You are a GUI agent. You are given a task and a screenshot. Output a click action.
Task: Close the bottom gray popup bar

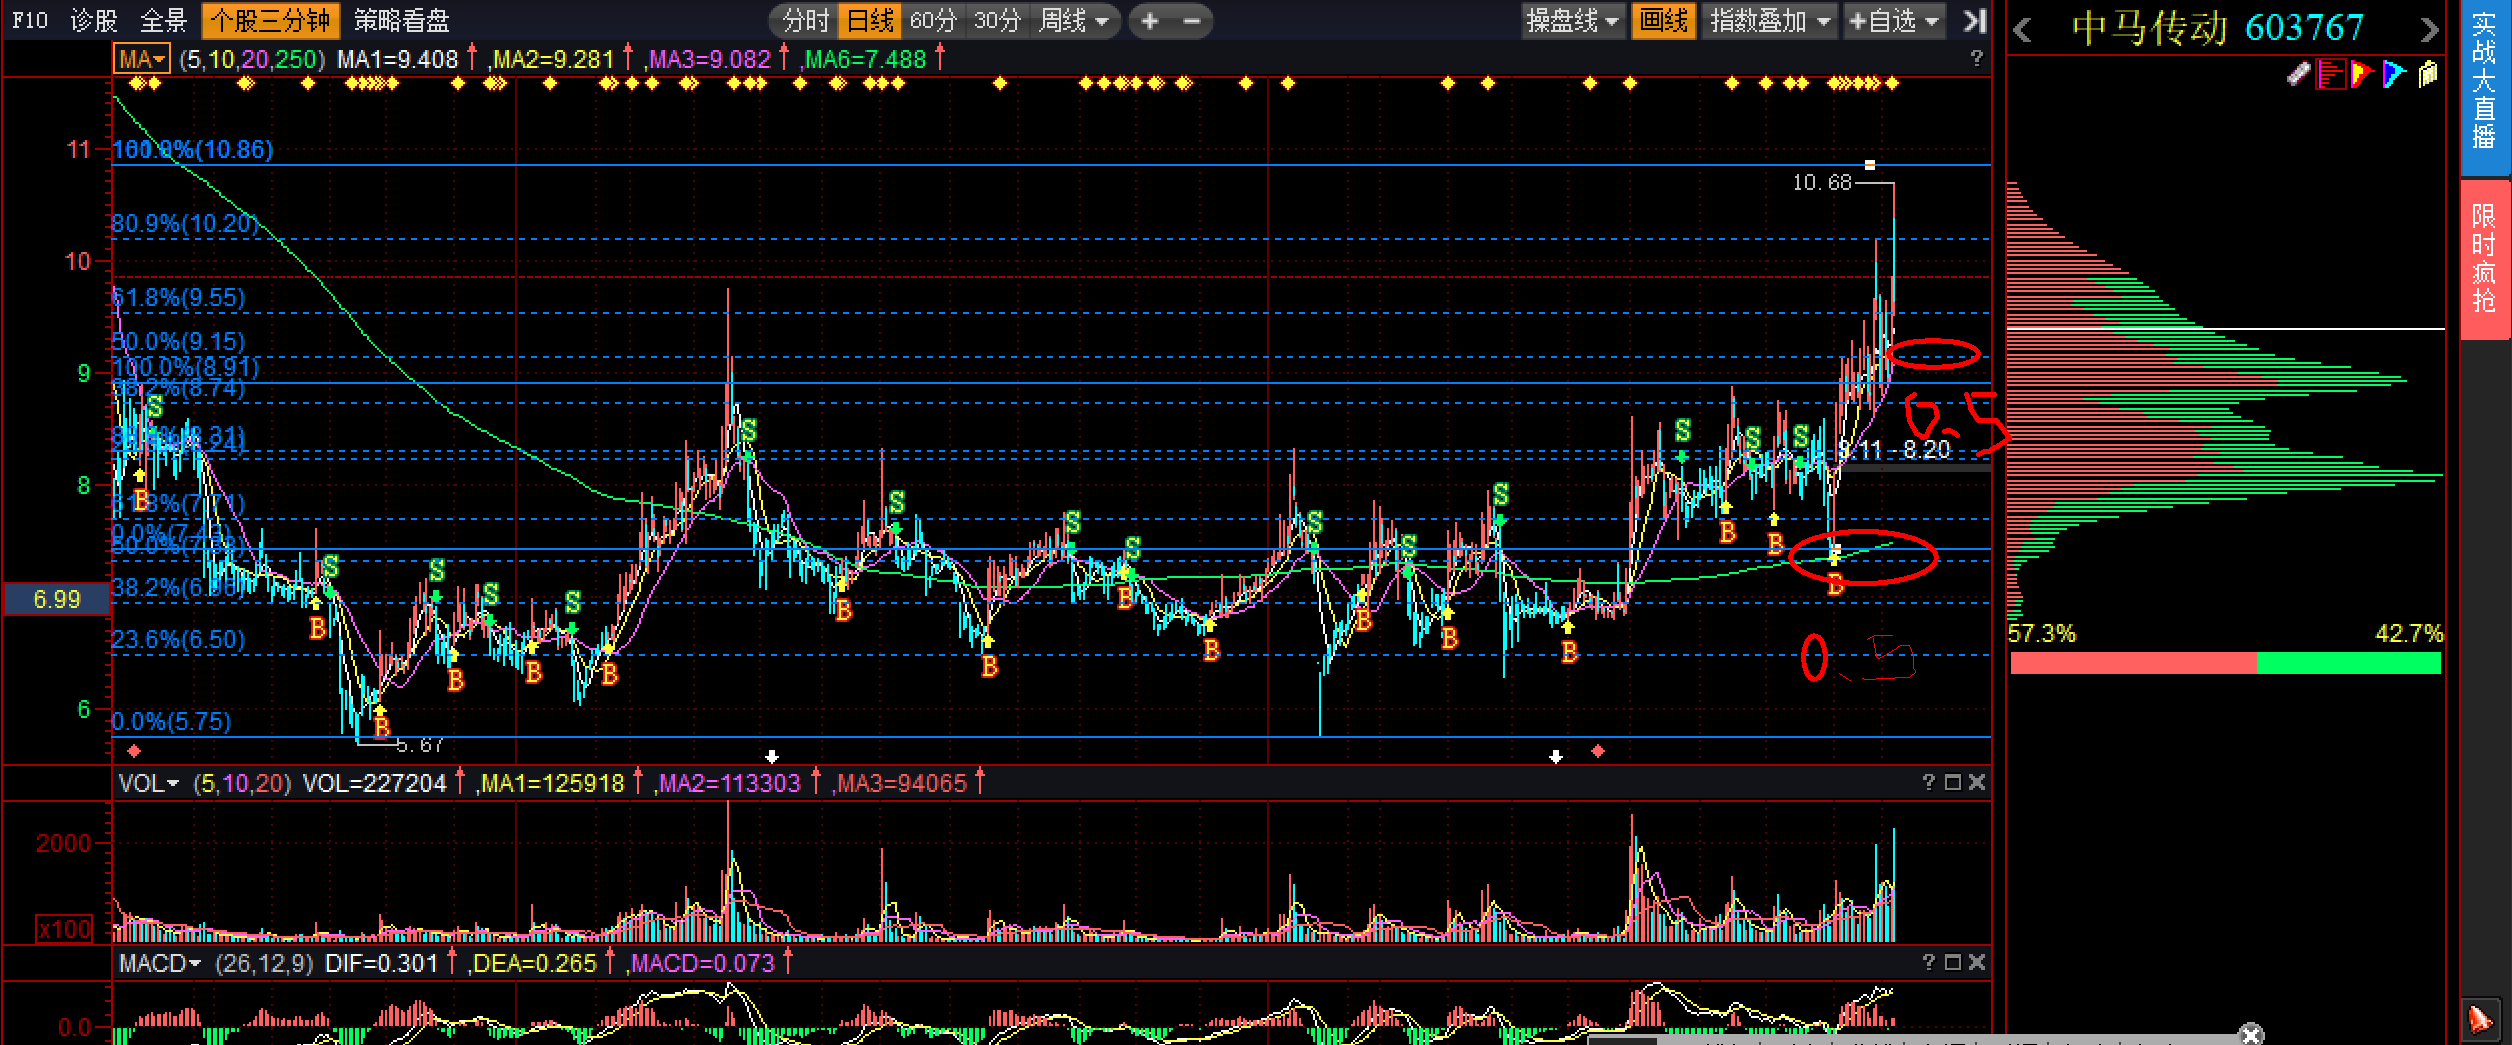[x=2251, y=1035]
